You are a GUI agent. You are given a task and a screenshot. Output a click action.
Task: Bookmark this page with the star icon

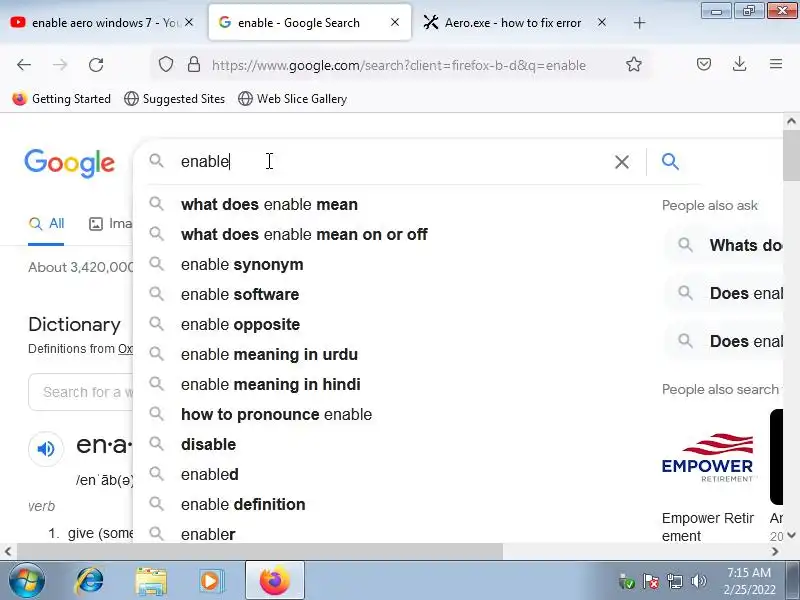point(634,65)
